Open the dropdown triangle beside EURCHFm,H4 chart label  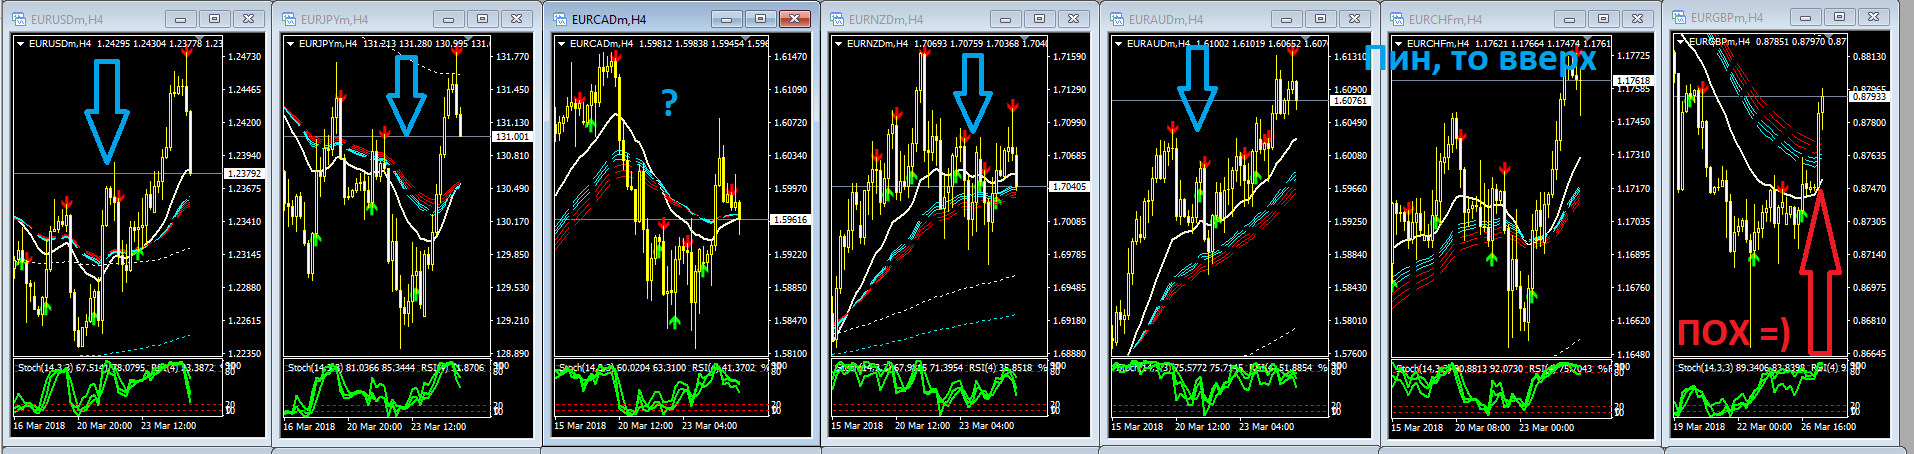(1398, 44)
